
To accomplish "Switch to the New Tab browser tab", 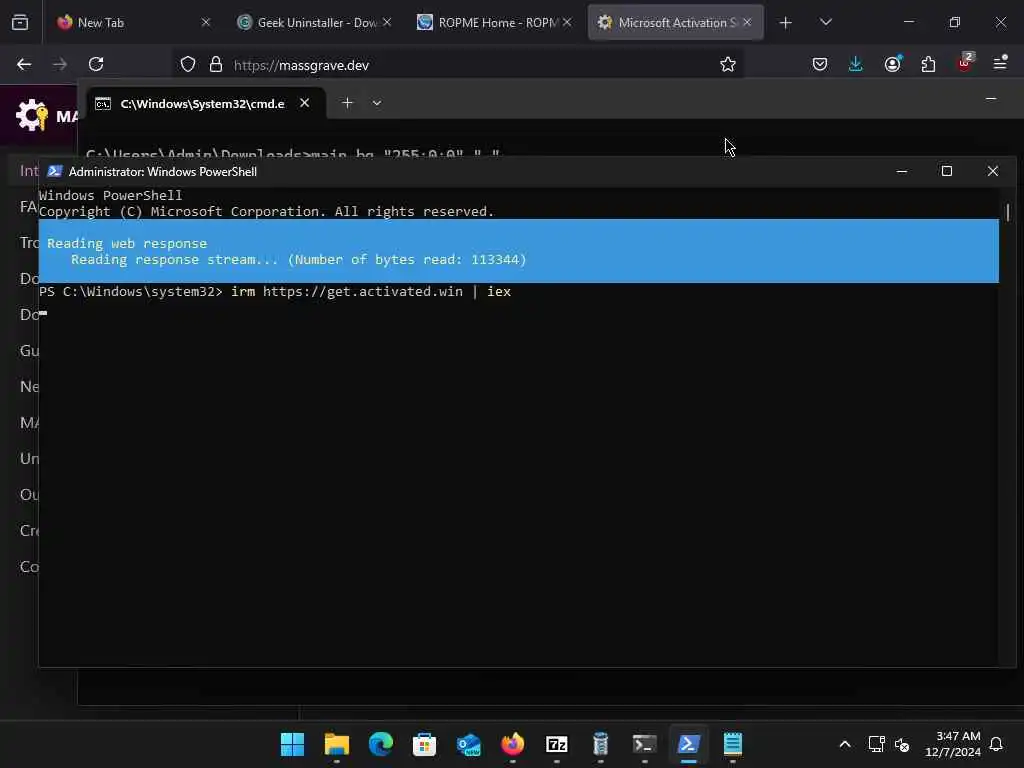I will pyautogui.click(x=134, y=22).
